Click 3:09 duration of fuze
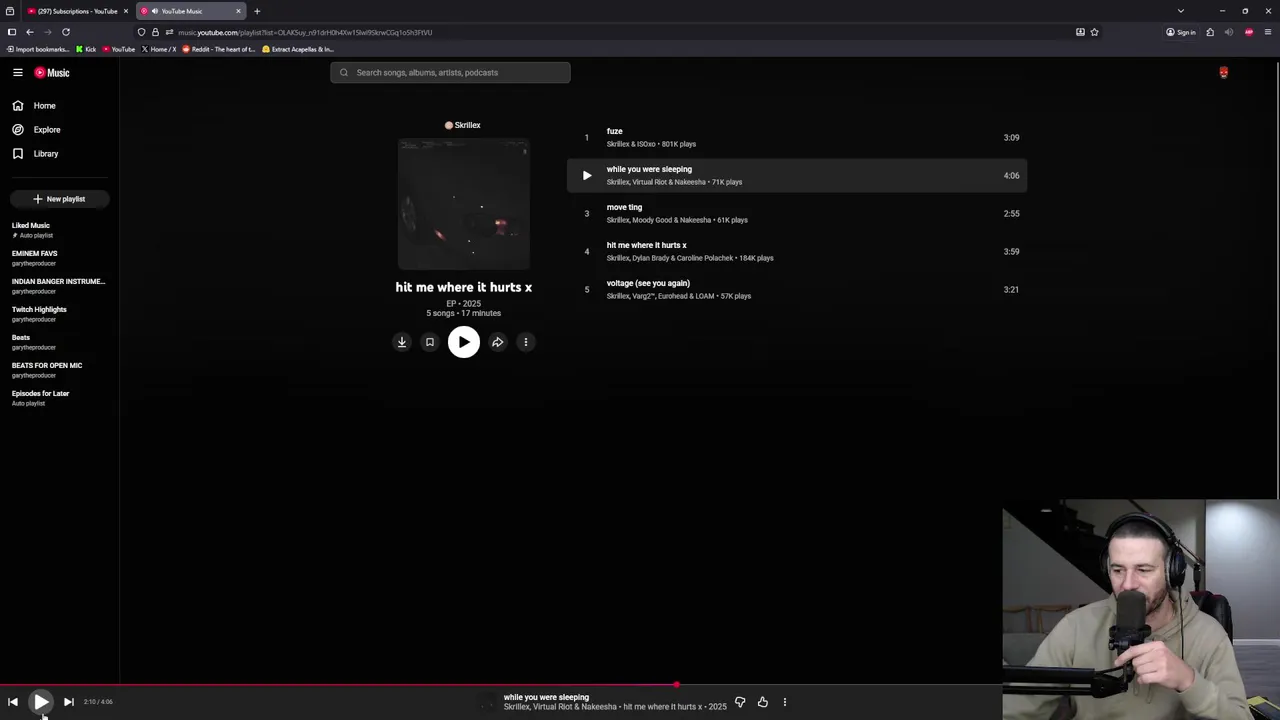This screenshot has height=720, width=1280. pyautogui.click(x=1011, y=138)
